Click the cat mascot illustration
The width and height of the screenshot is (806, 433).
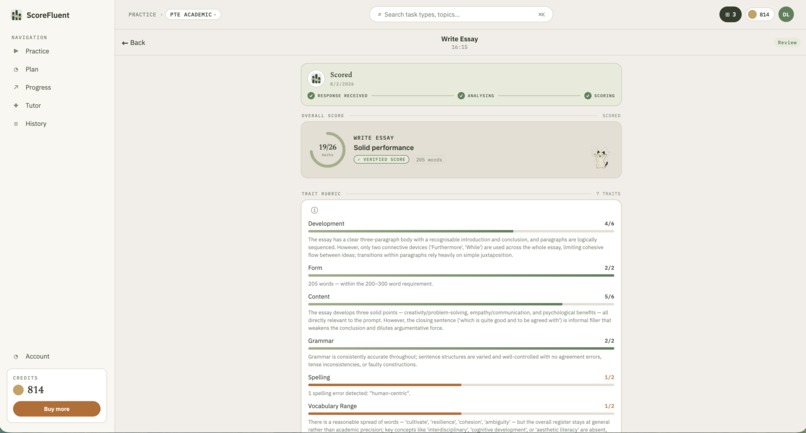tap(600, 158)
